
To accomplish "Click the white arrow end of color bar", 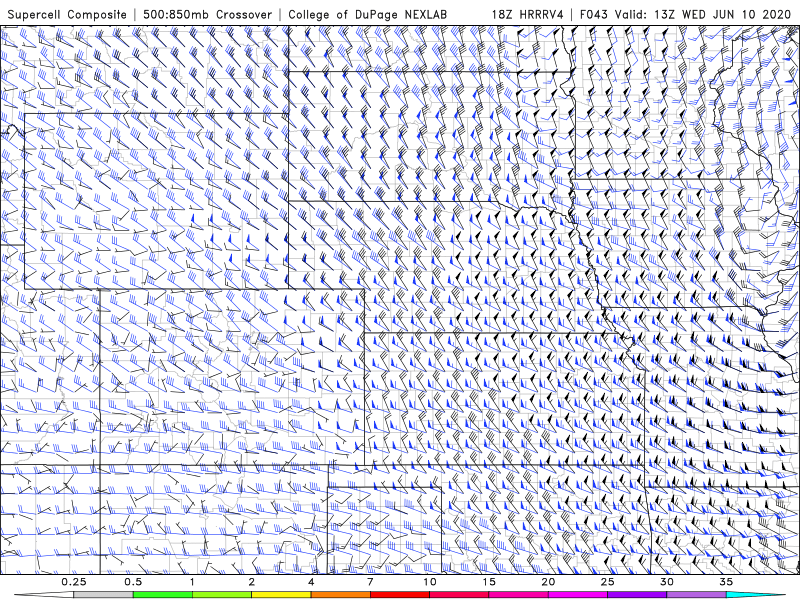I will pyautogui.click(x=46, y=595).
